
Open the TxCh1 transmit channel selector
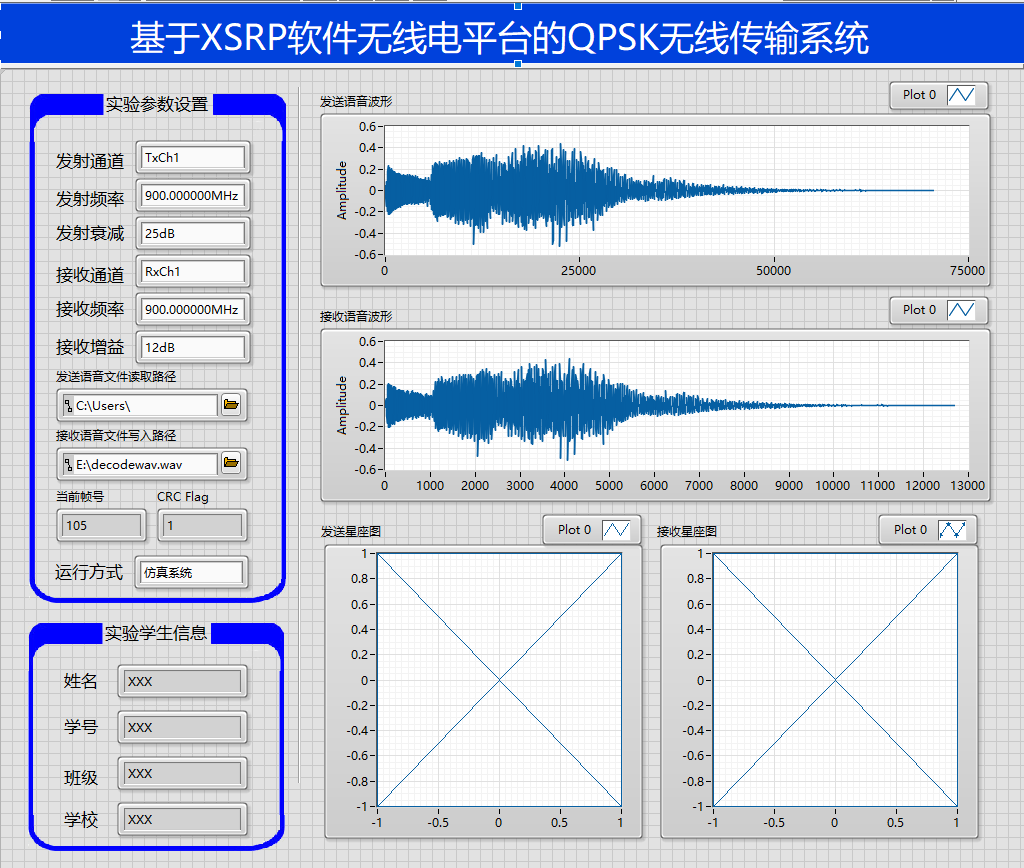click(193, 158)
